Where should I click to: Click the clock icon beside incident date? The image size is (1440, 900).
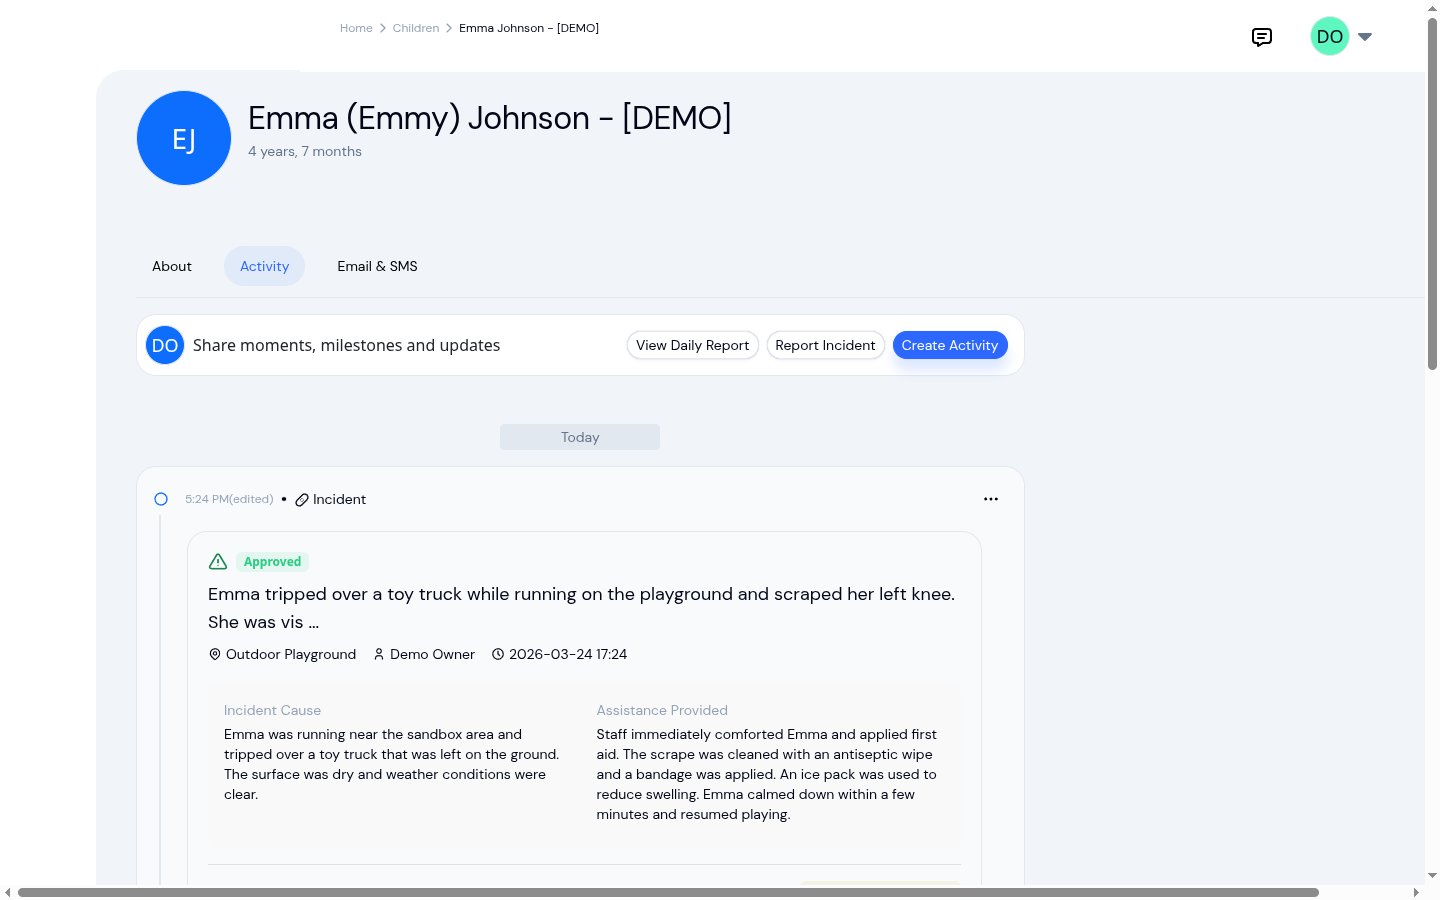coord(498,654)
